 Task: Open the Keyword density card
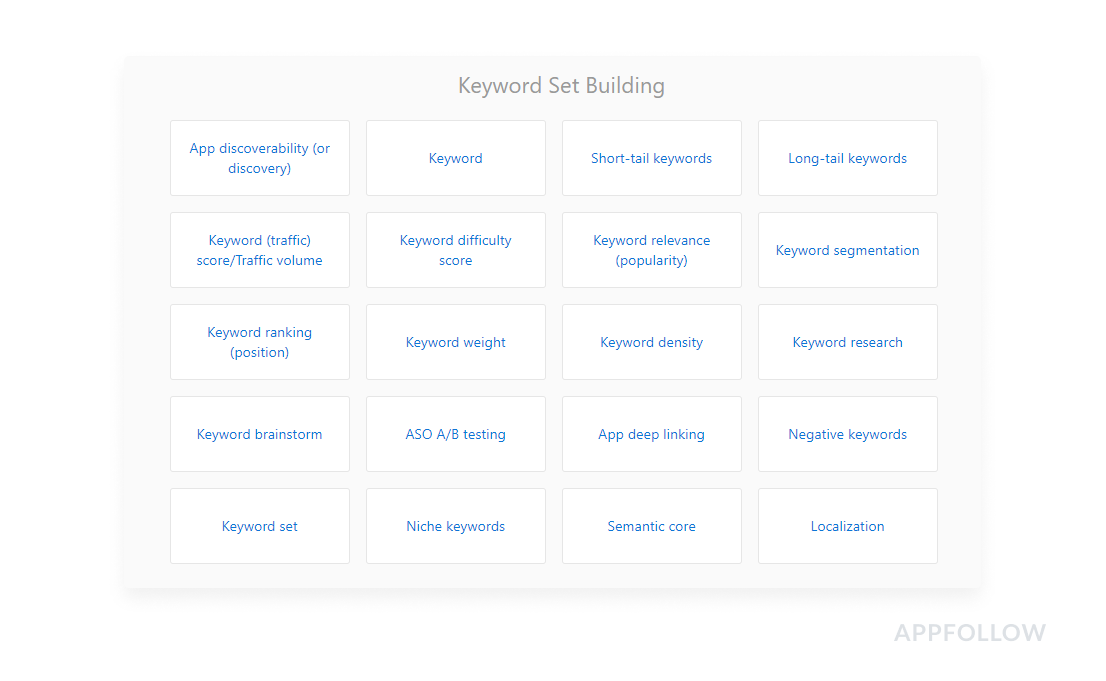tap(652, 342)
